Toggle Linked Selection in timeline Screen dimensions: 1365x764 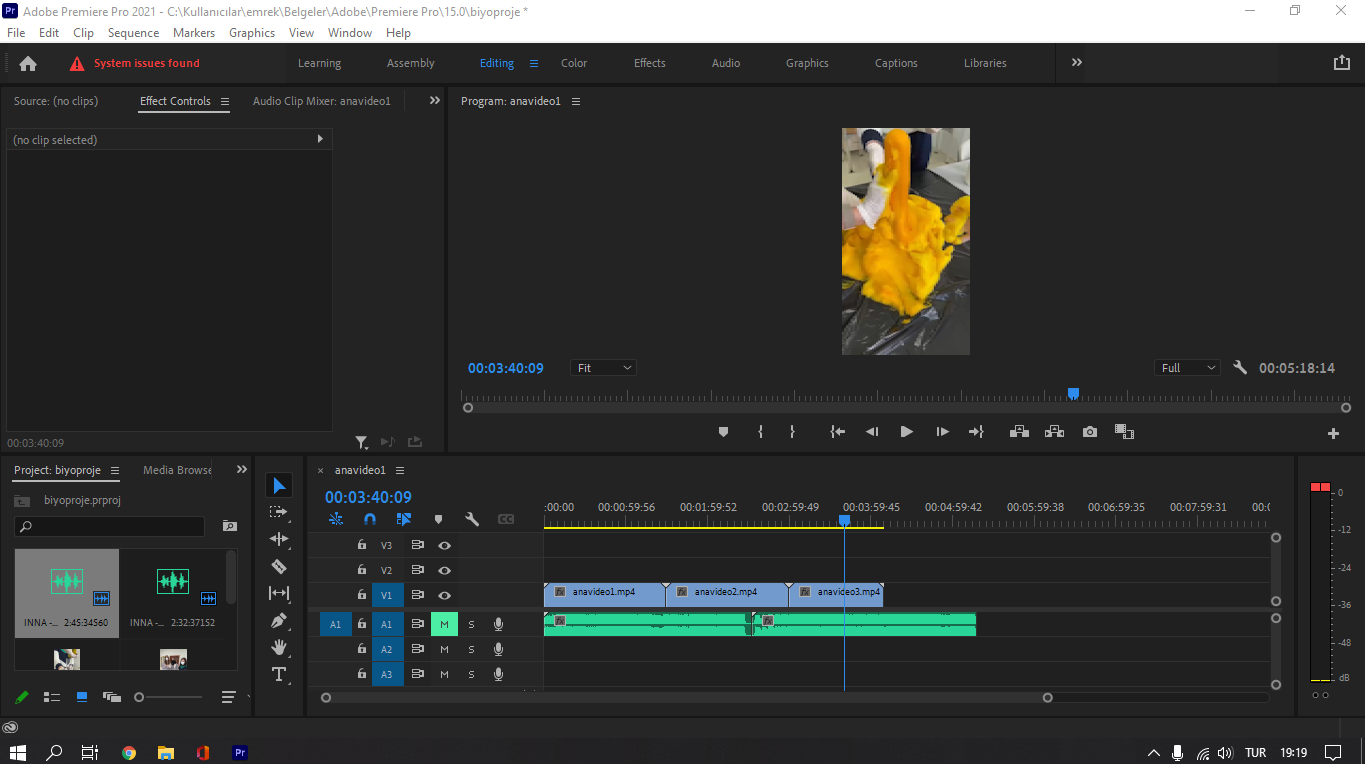(x=404, y=519)
